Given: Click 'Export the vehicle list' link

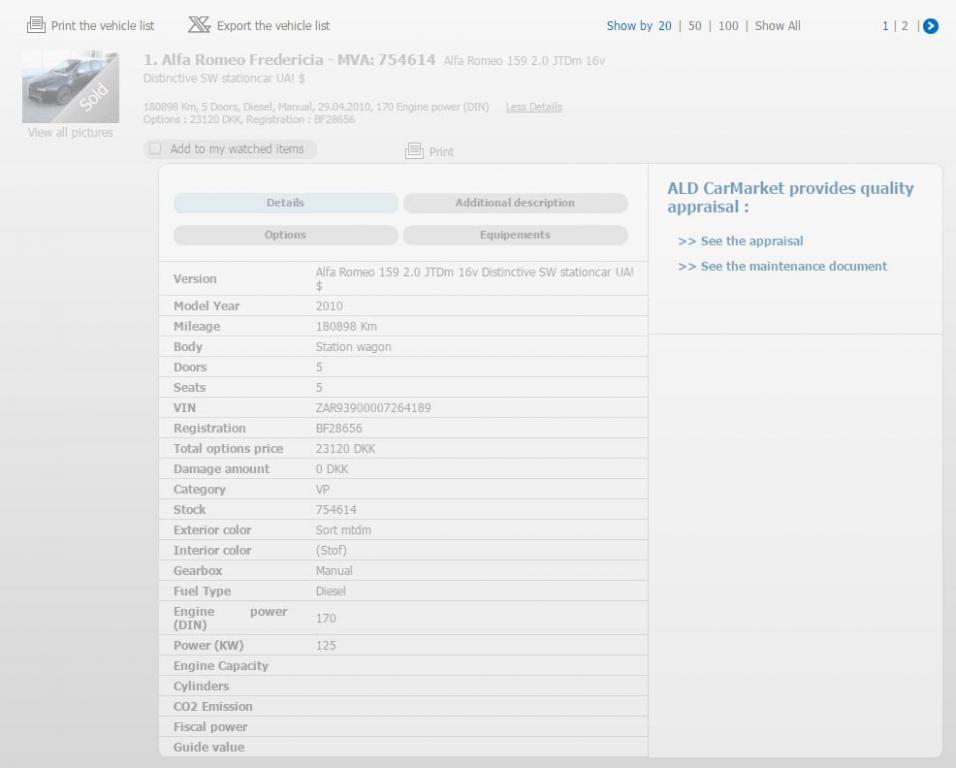Looking at the screenshot, I should pyautogui.click(x=273, y=26).
